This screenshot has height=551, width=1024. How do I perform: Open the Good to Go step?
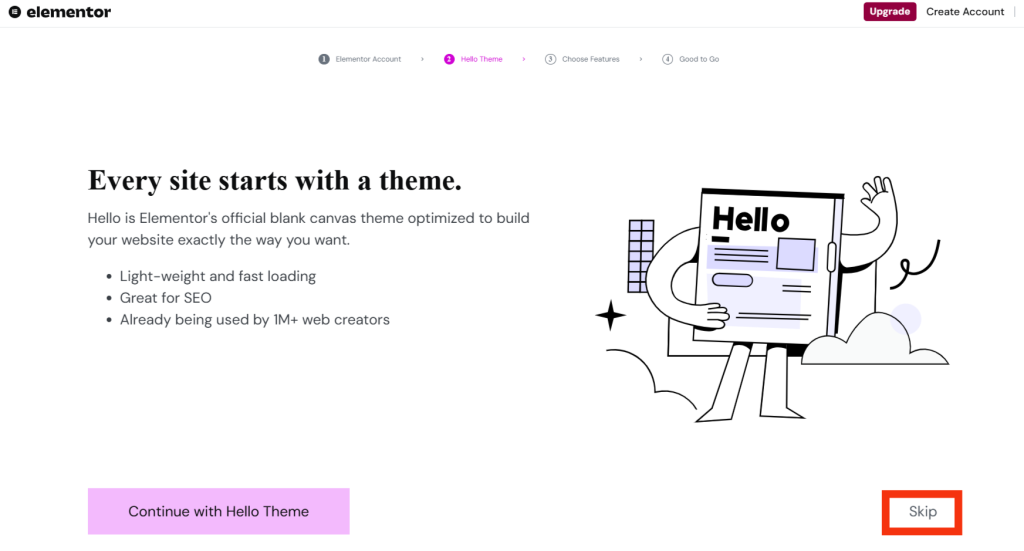coord(699,59)
